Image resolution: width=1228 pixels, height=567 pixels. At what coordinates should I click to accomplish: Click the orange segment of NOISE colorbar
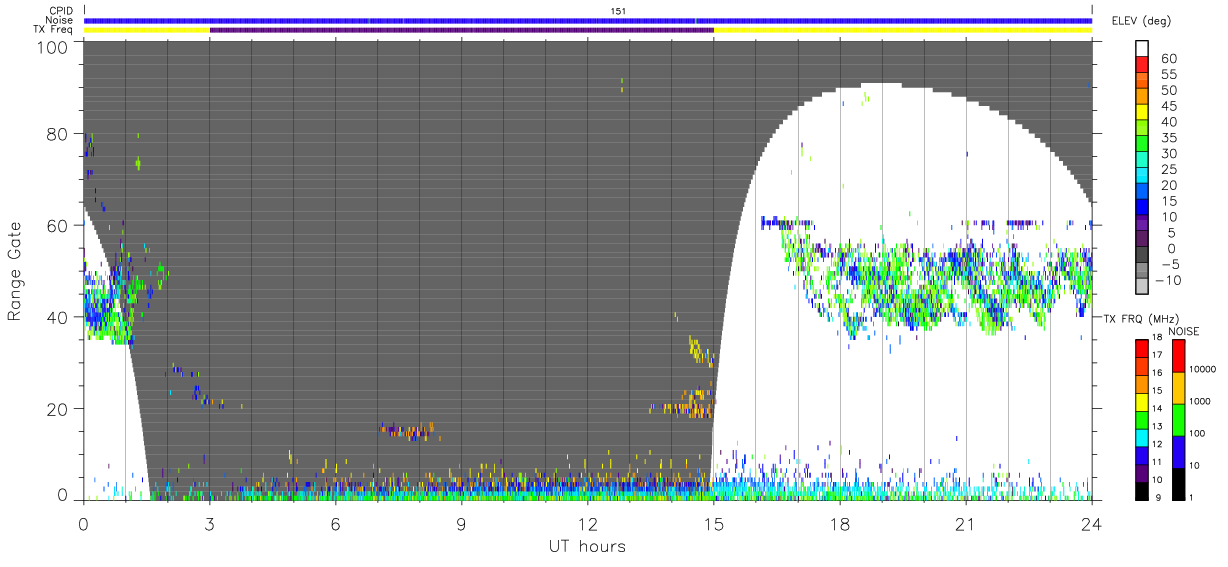coord(1178,388)
